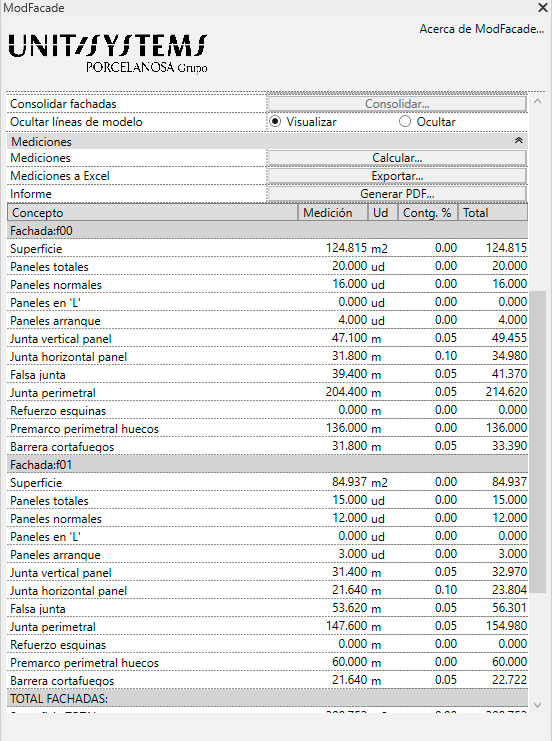Screen dimensions: 552x741
Task: Click the vertical scrollbar thumb
Action: (537, 442)
